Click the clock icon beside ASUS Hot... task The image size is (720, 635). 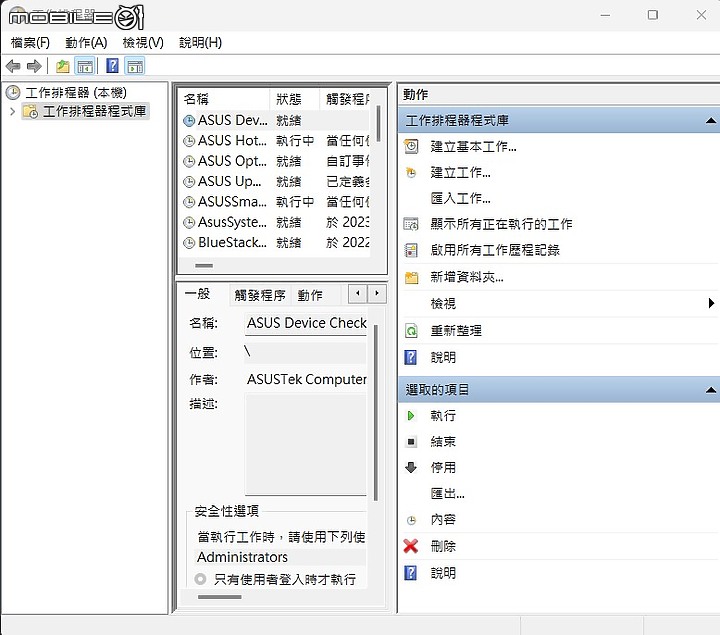(189, 141)
